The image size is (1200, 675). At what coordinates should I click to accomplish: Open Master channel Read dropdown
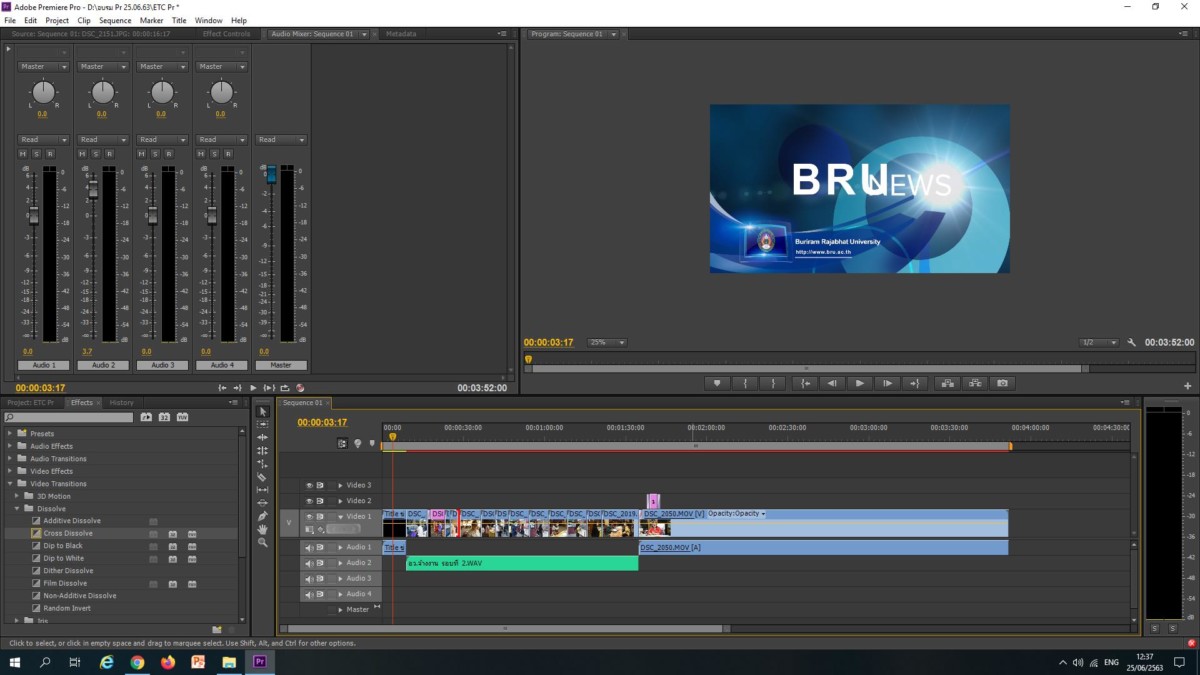click(x=280, y=140)
